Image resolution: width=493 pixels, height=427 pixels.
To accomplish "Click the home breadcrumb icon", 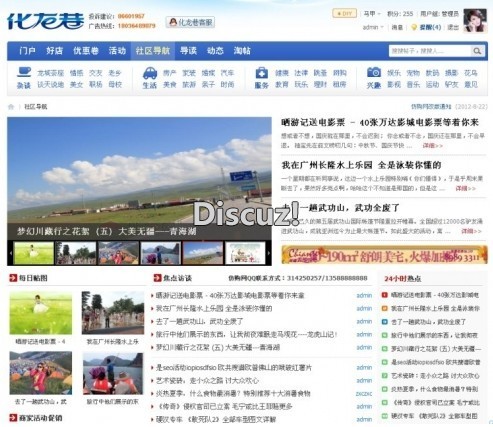I will coord(11,107).
